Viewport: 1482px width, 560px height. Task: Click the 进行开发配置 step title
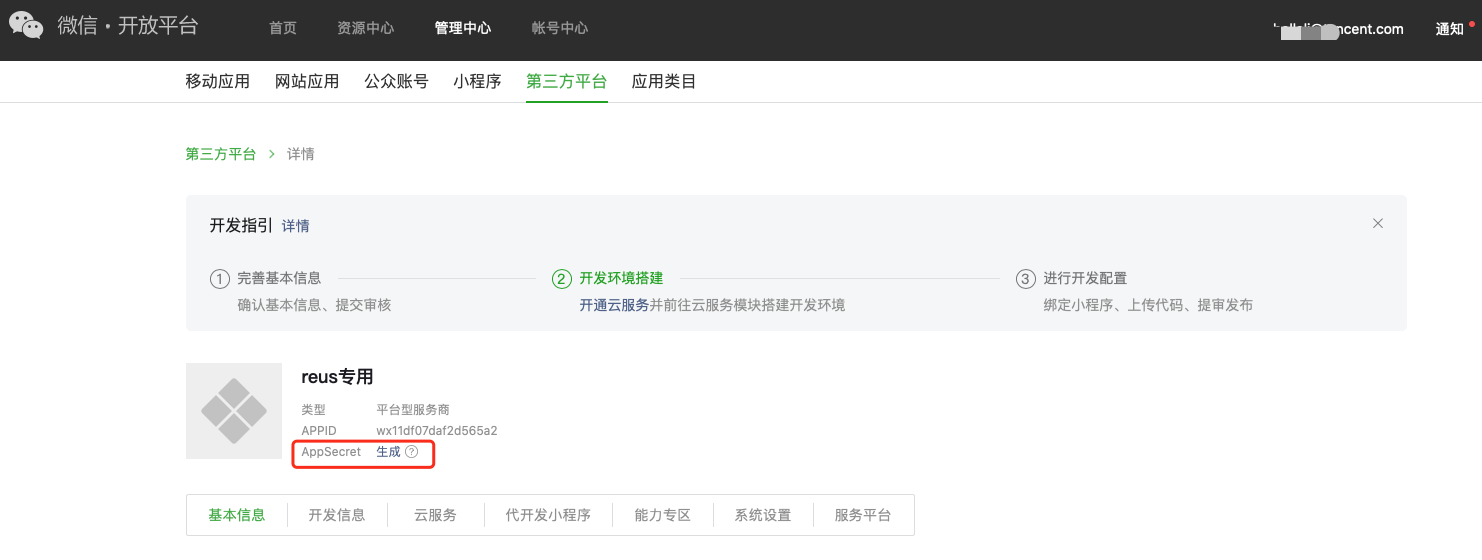(1085, 278)
